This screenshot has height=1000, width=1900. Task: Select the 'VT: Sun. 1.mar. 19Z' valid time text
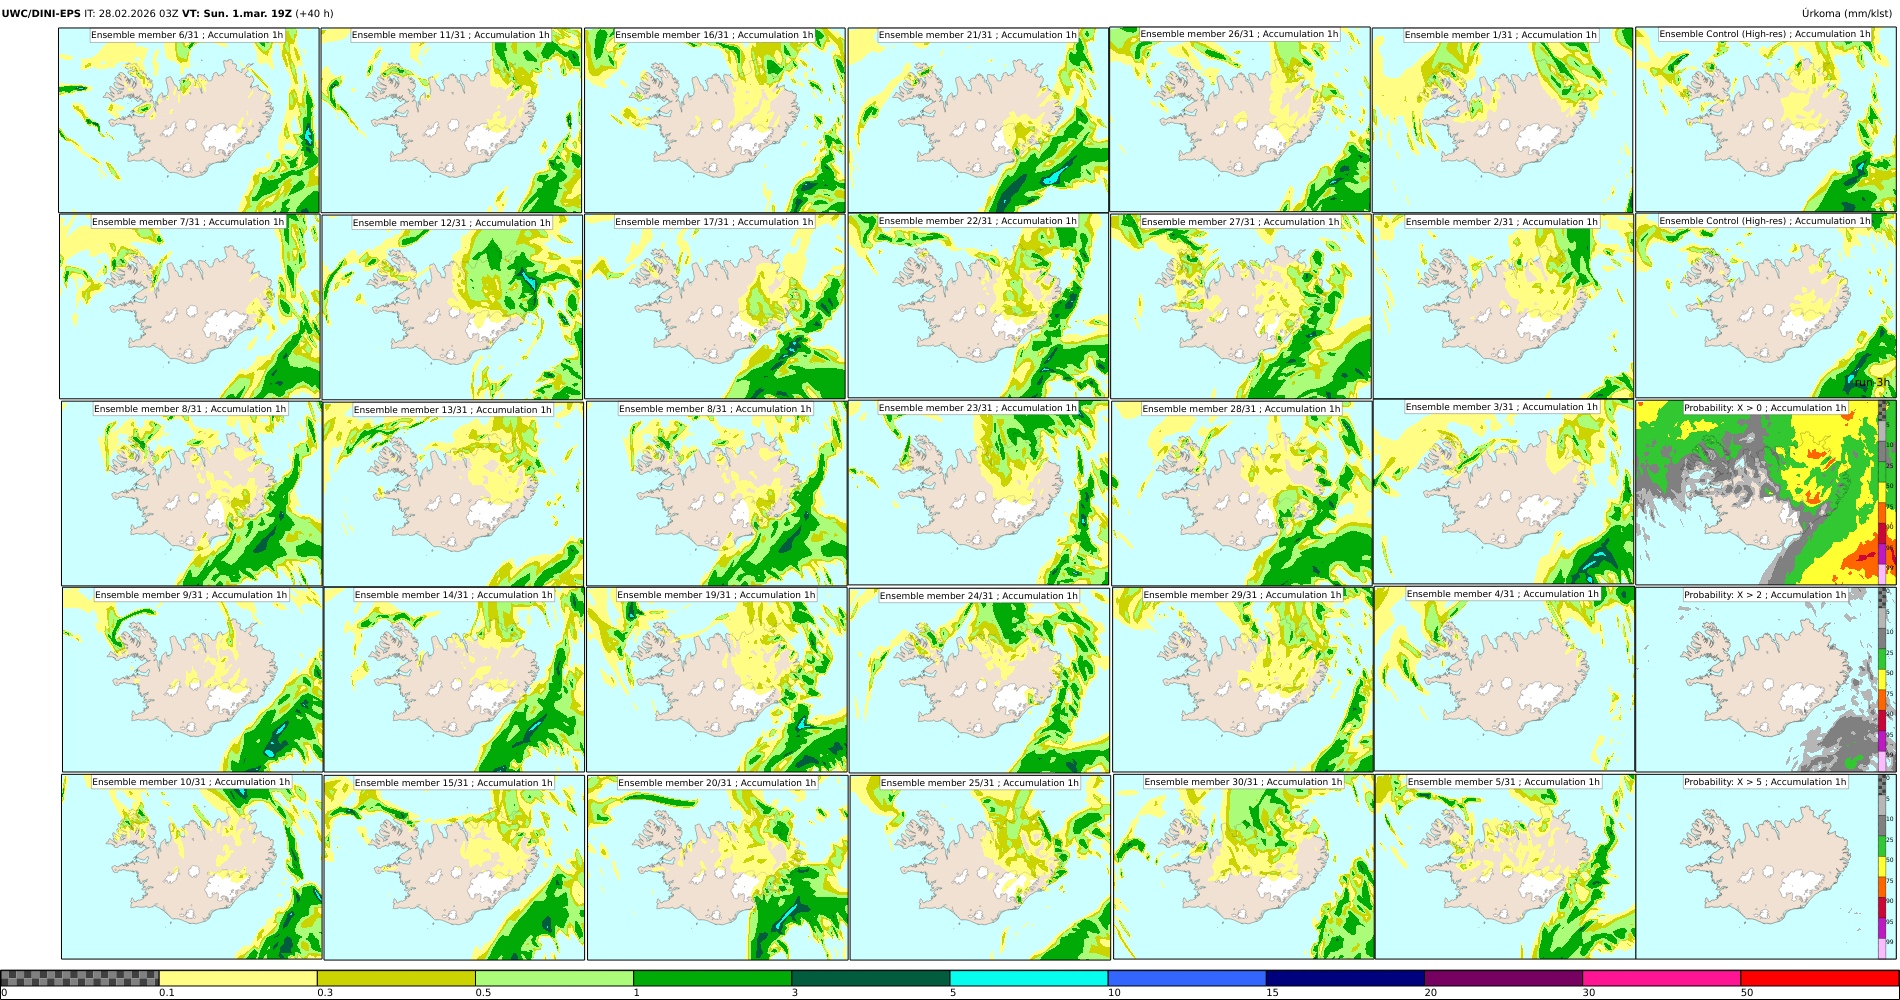point(237,14)
